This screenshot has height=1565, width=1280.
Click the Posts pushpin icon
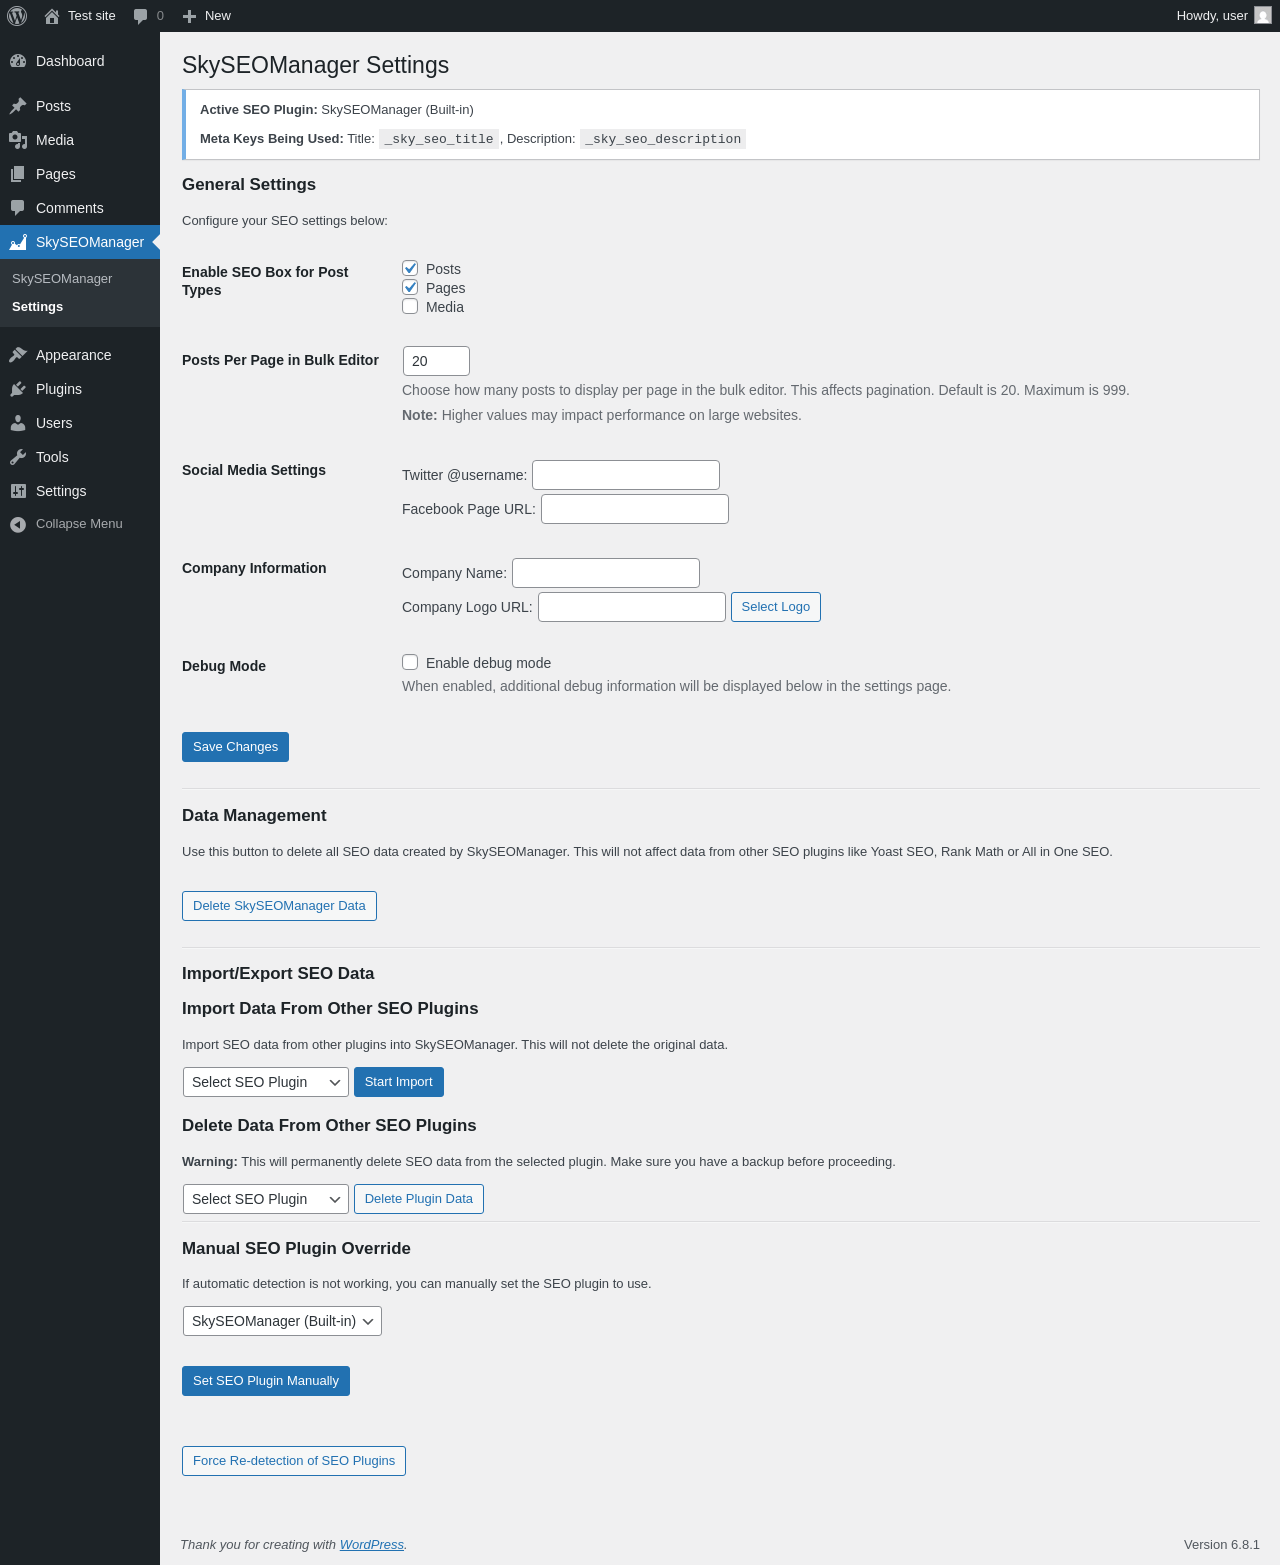coord(18,106)
